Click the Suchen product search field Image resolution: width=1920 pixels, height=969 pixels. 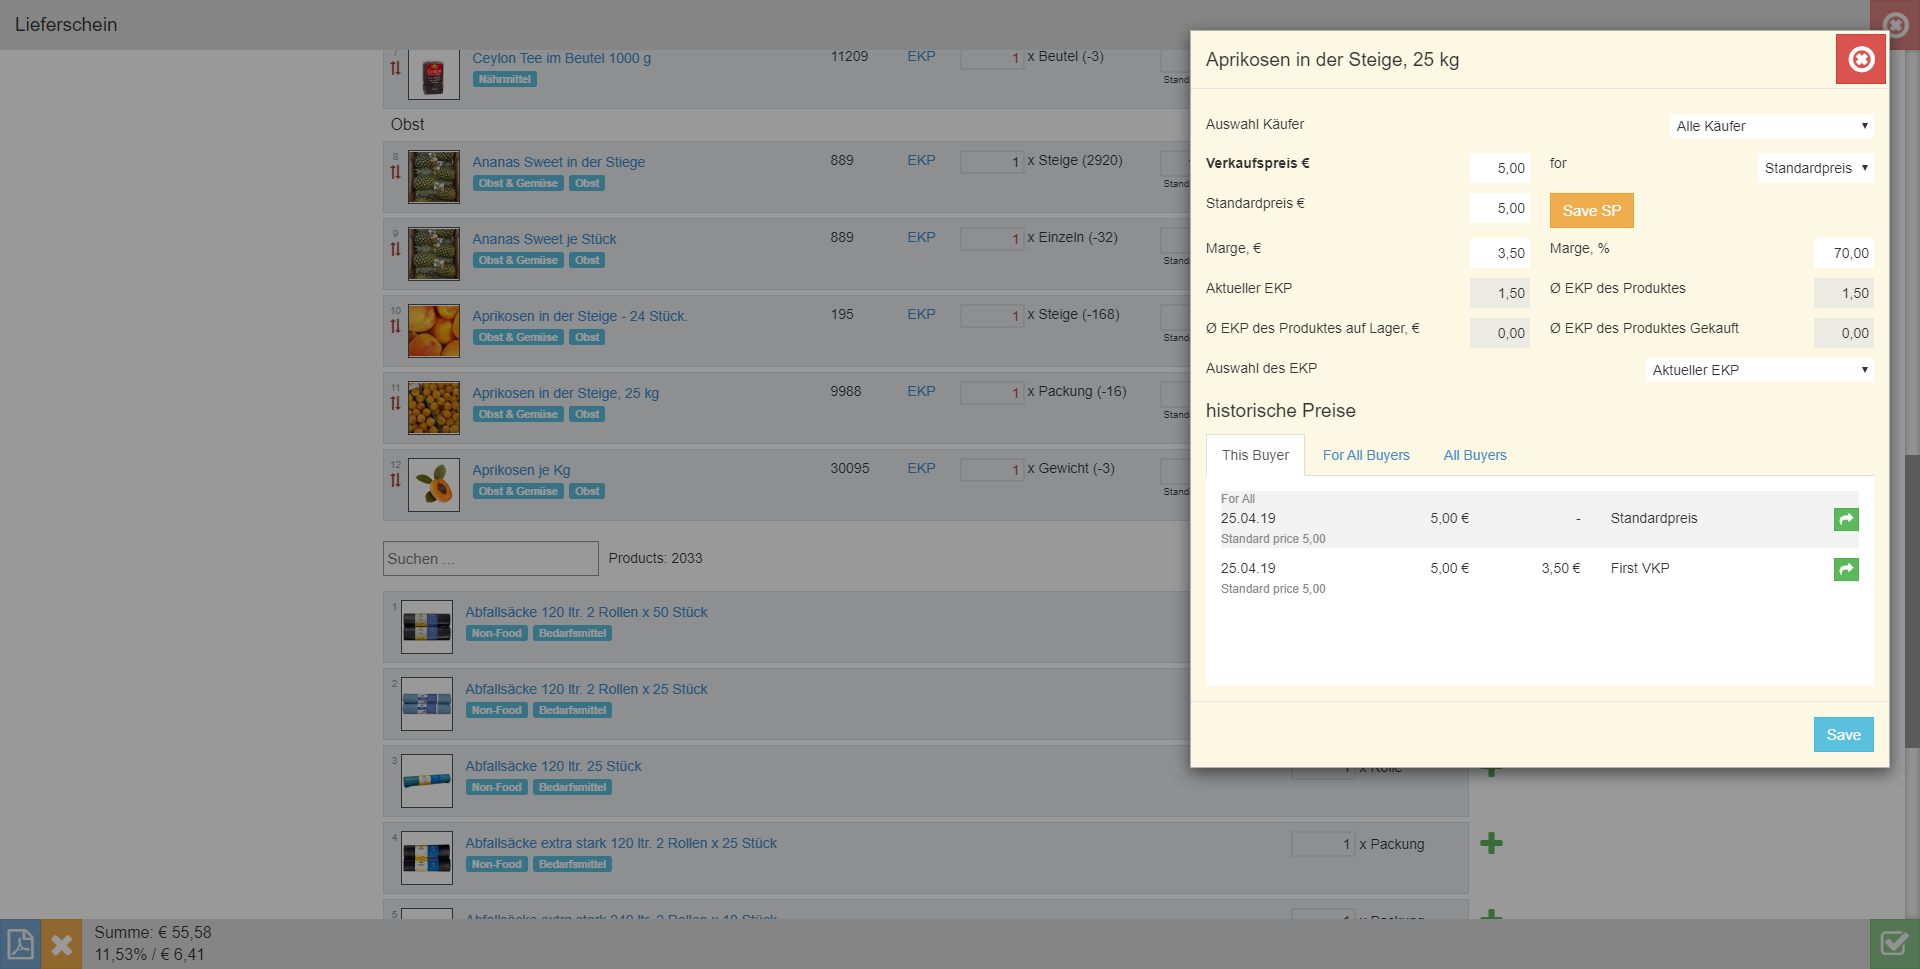point(490,559)
